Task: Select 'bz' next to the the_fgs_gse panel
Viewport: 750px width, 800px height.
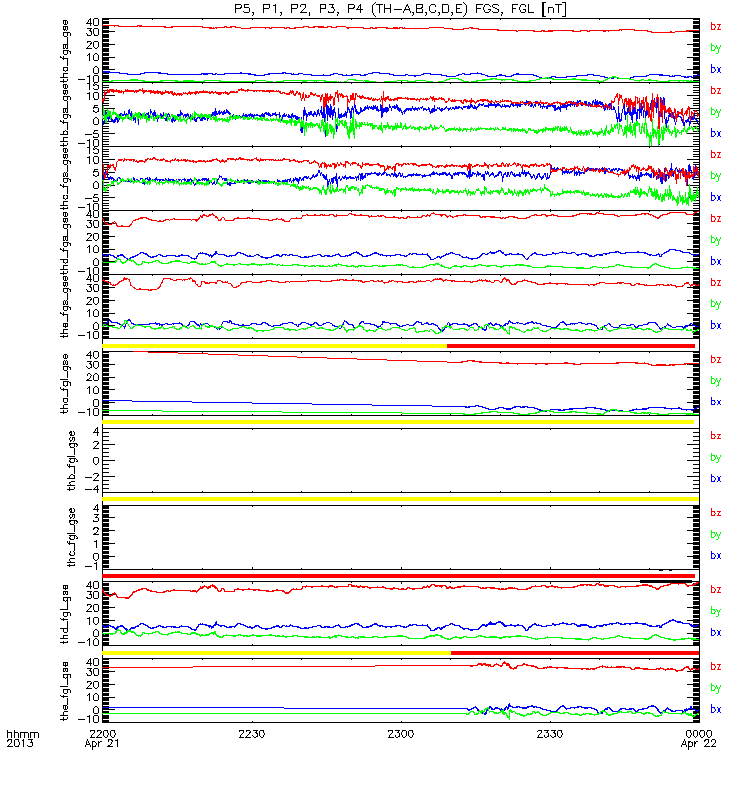Action: pos(715,282)
